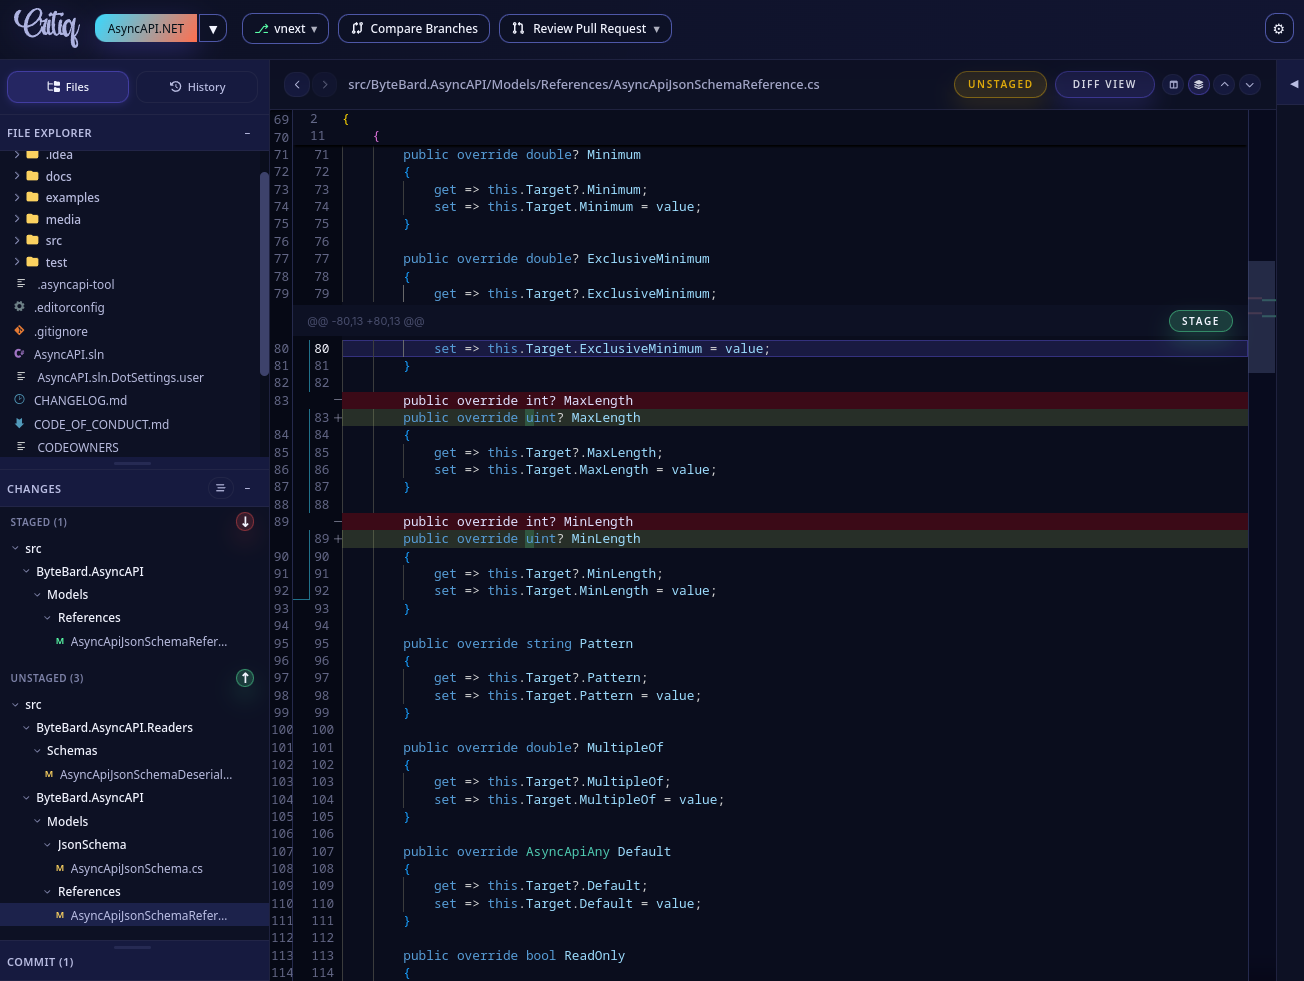Switch to the History tab
1304x981 pixels.
197,87
